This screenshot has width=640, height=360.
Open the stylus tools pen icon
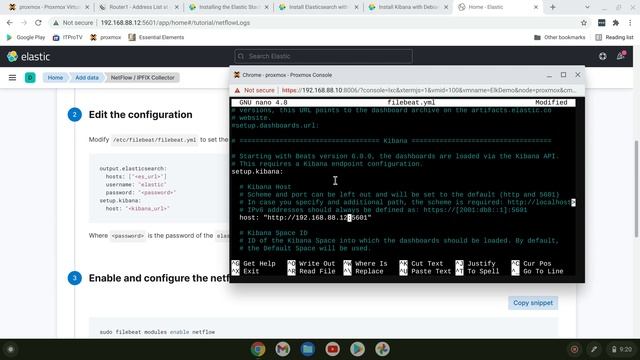[x=594, y=349]
